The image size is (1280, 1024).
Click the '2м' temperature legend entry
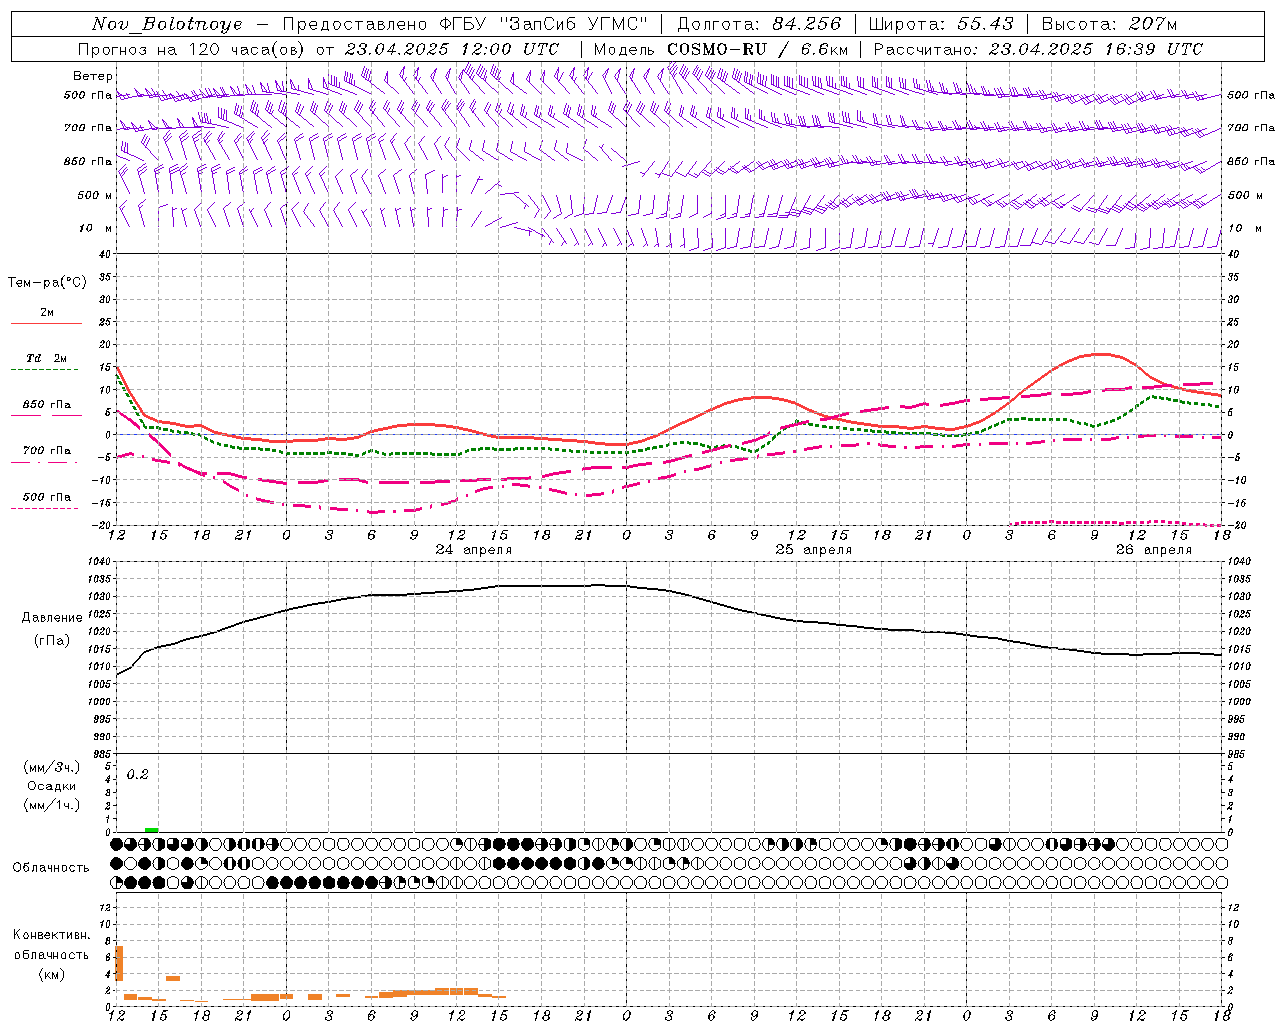point(47,313)
